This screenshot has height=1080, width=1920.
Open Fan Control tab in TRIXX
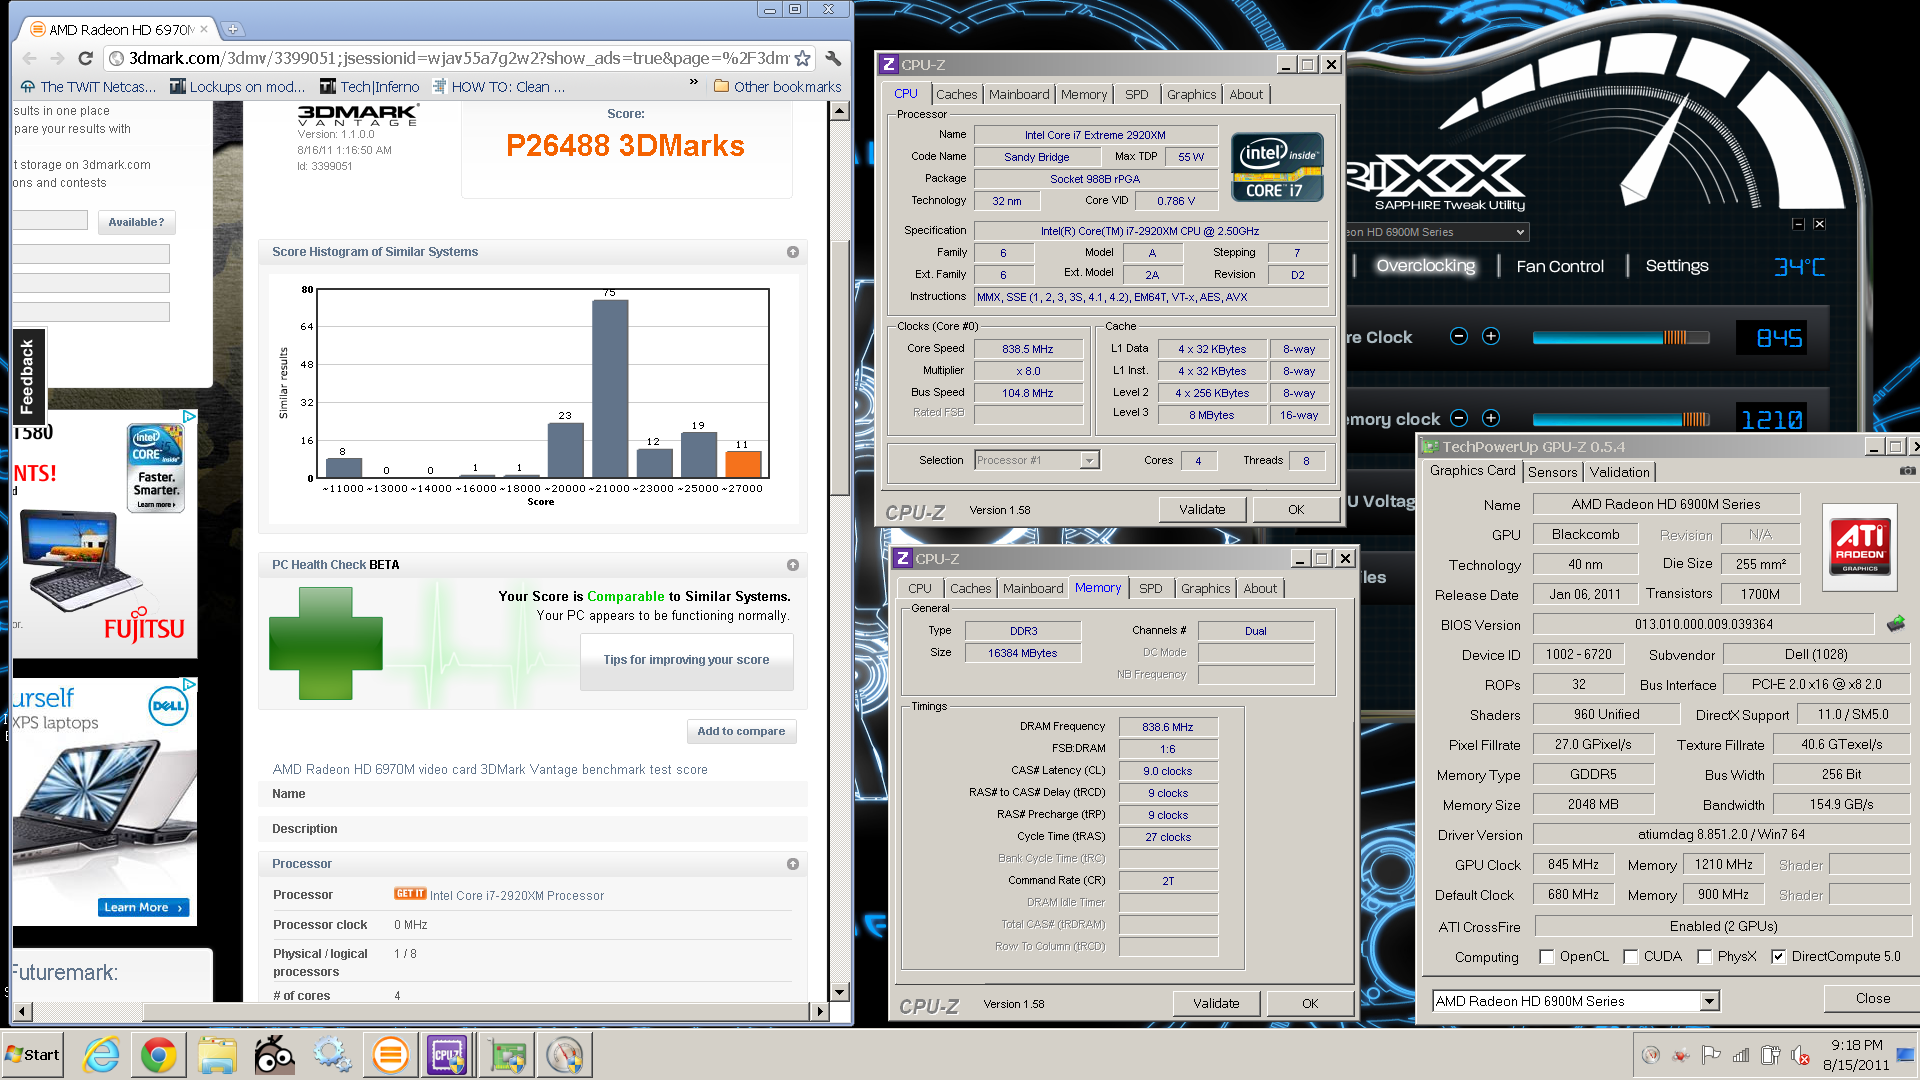point(1559,266)
